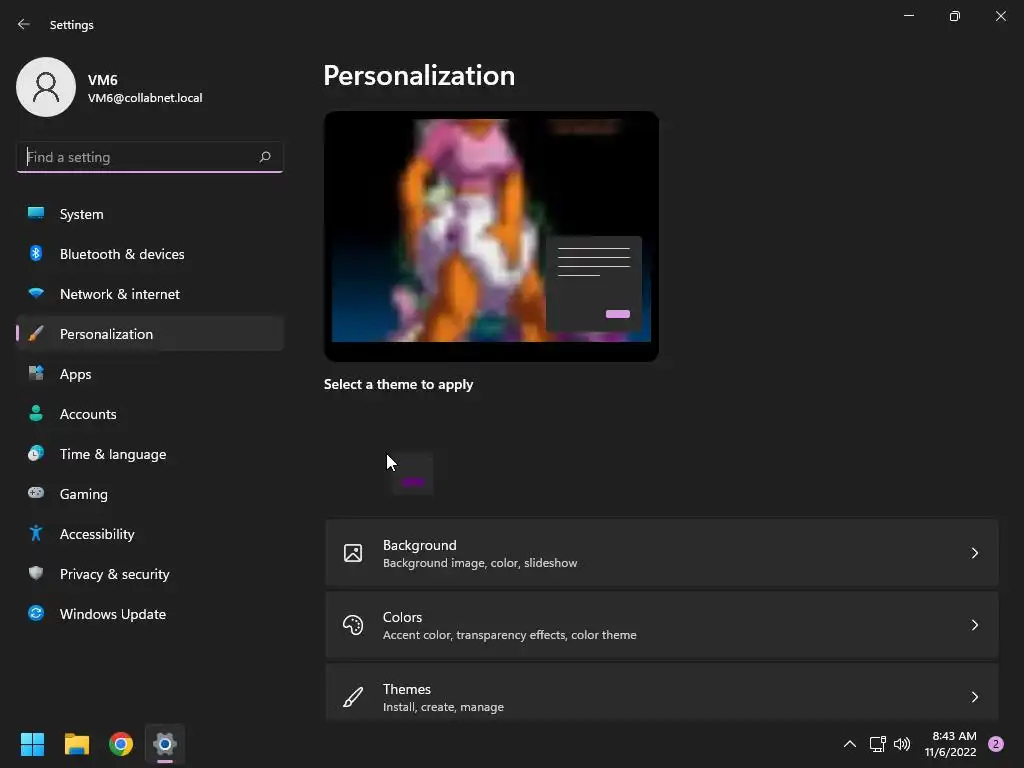
Task: Show hidden icons with the tray chevron
Action: click(850, 744)
